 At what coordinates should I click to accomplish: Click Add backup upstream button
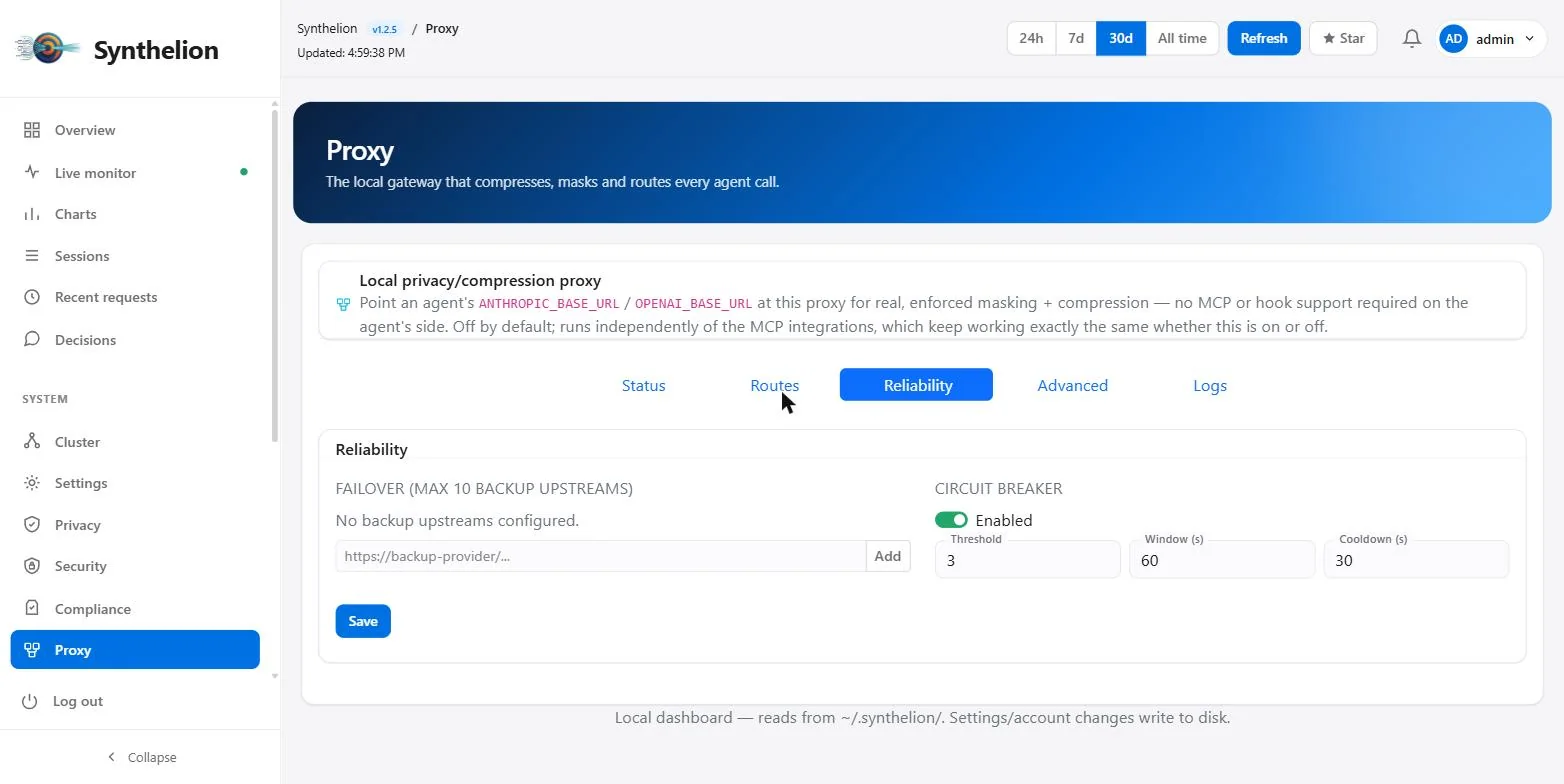(888, 556)
